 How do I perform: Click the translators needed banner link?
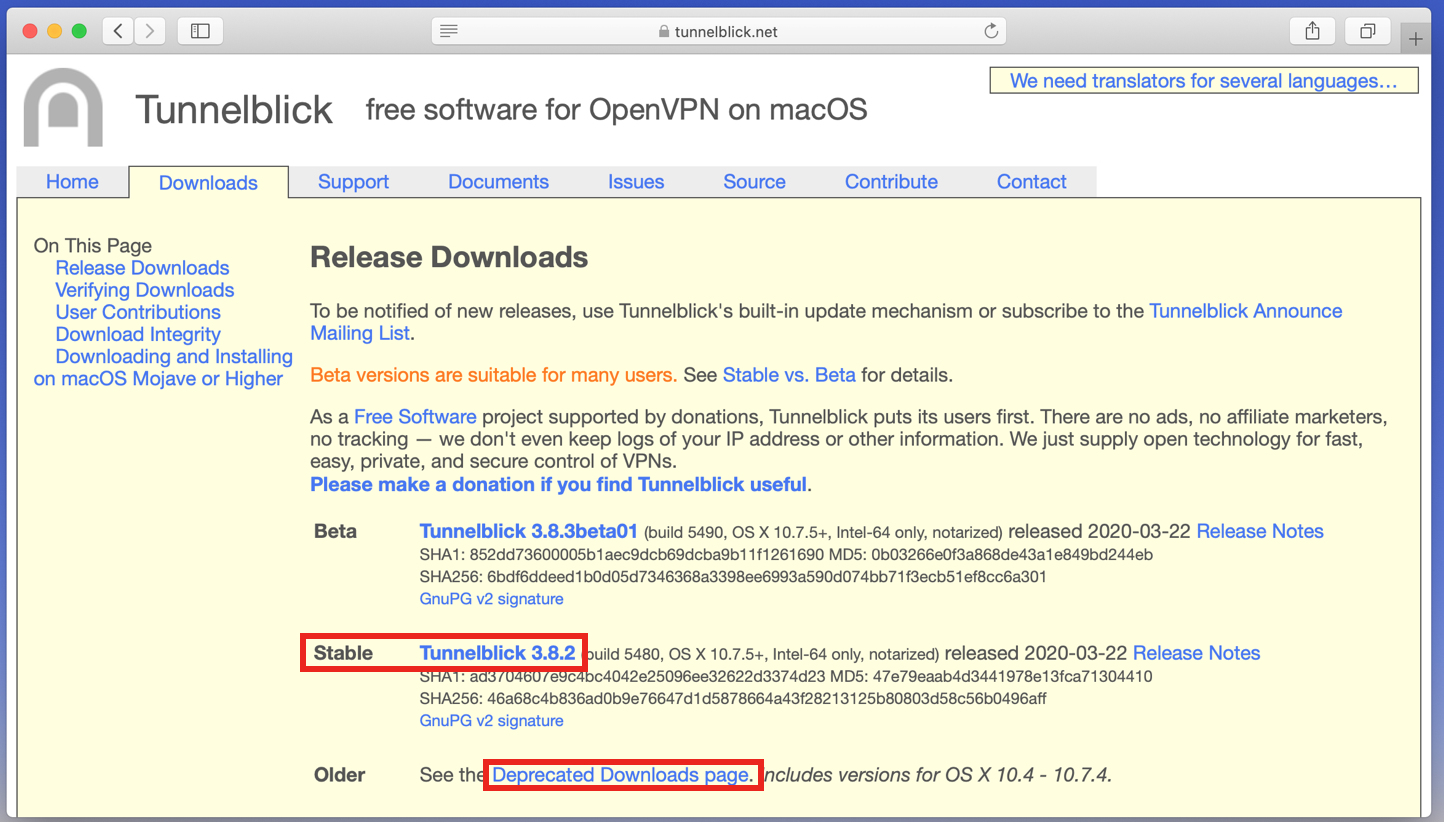point(1204,81)
